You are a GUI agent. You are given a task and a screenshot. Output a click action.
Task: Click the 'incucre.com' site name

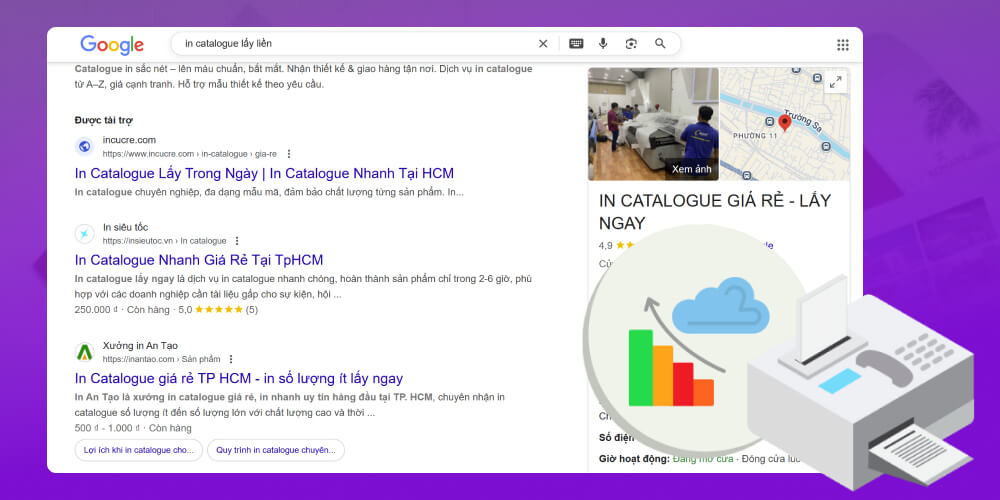click(129, 140)
